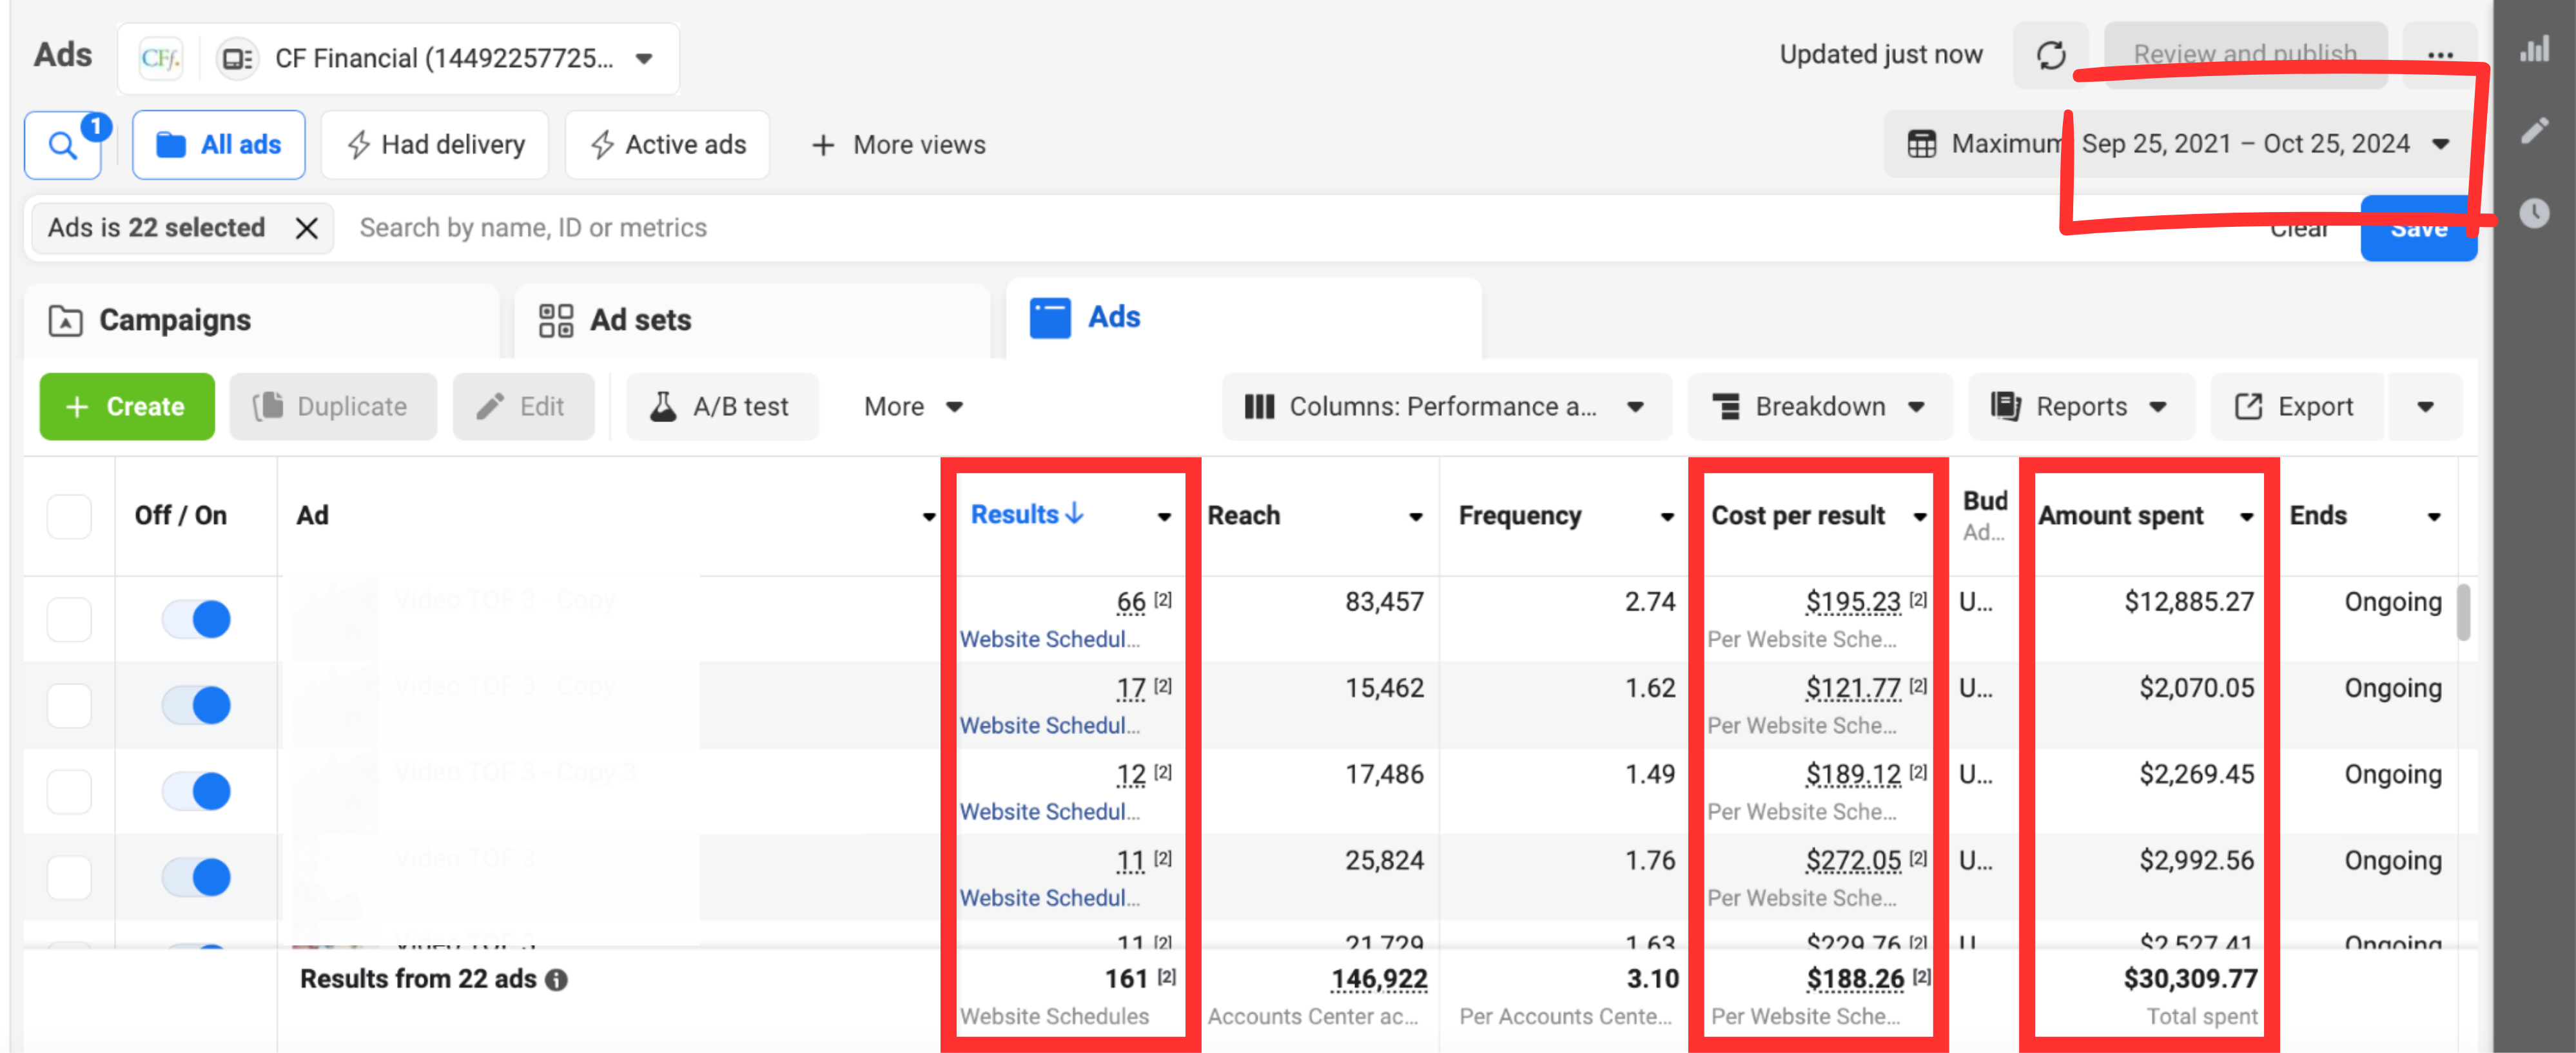Open the Columns: Performance dropdown
2576x1053 pixels.
(1446, 407)
